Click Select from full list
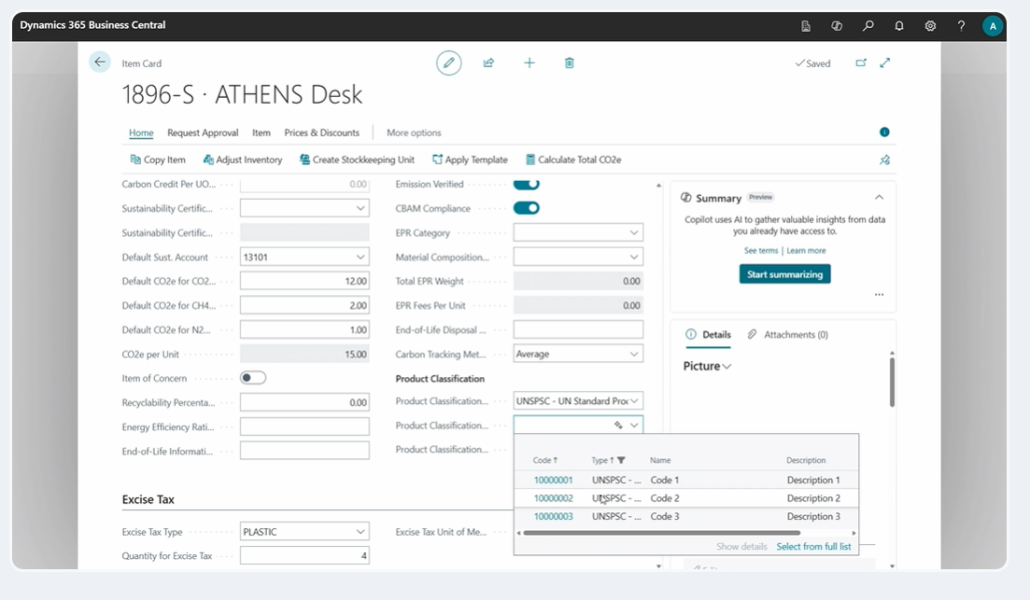 click(813, 547)
